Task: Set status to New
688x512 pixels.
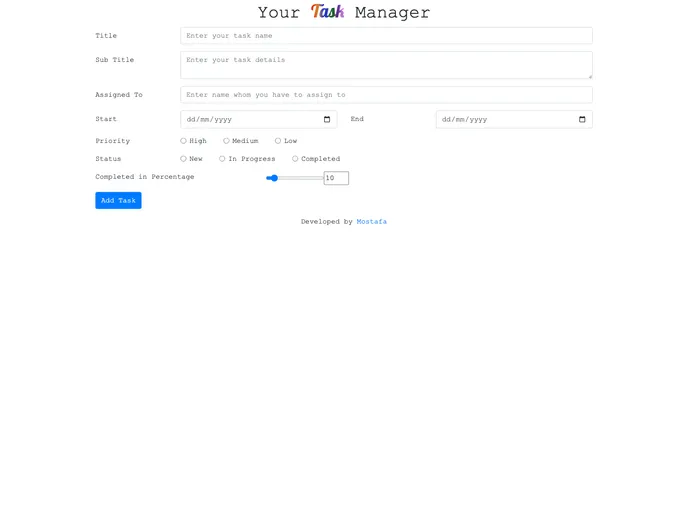Action: 183,159
